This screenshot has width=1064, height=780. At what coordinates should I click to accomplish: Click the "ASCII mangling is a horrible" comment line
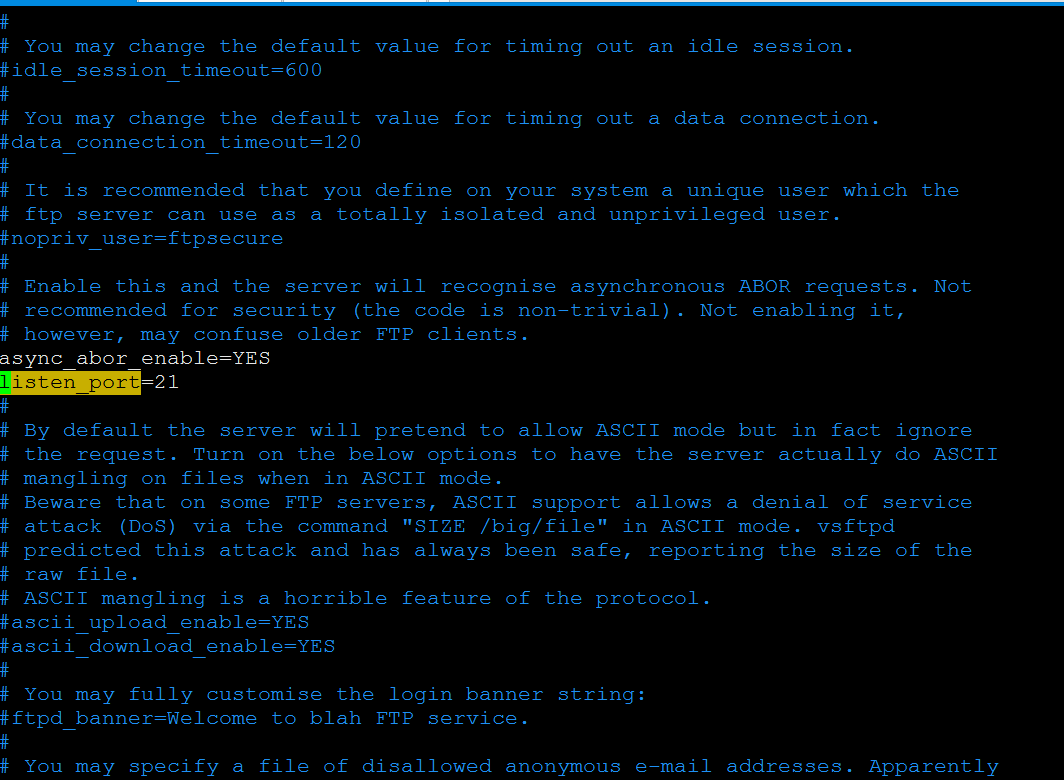click(368, 598)
